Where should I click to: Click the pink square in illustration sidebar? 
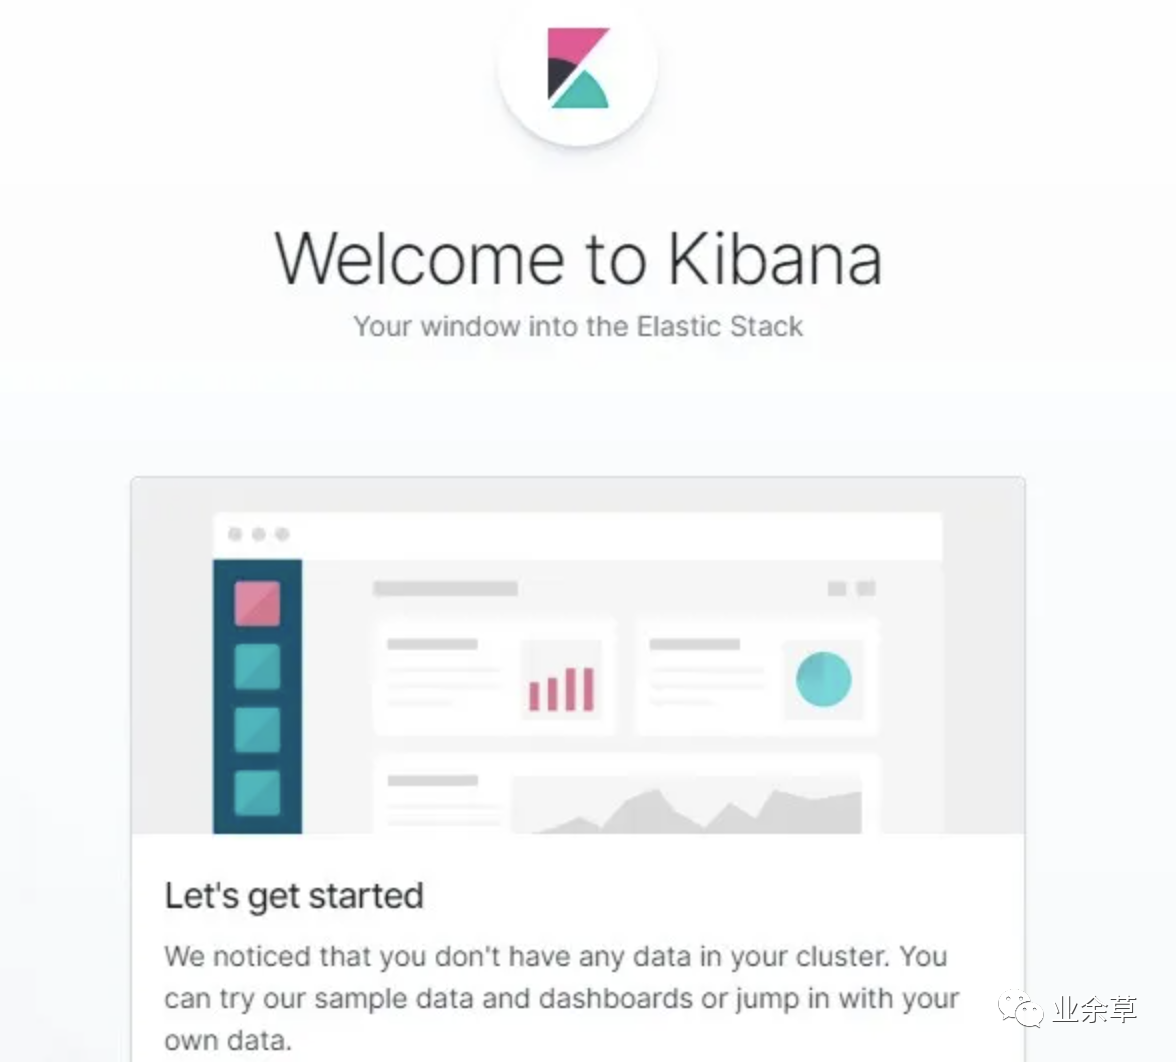point(257,603)
